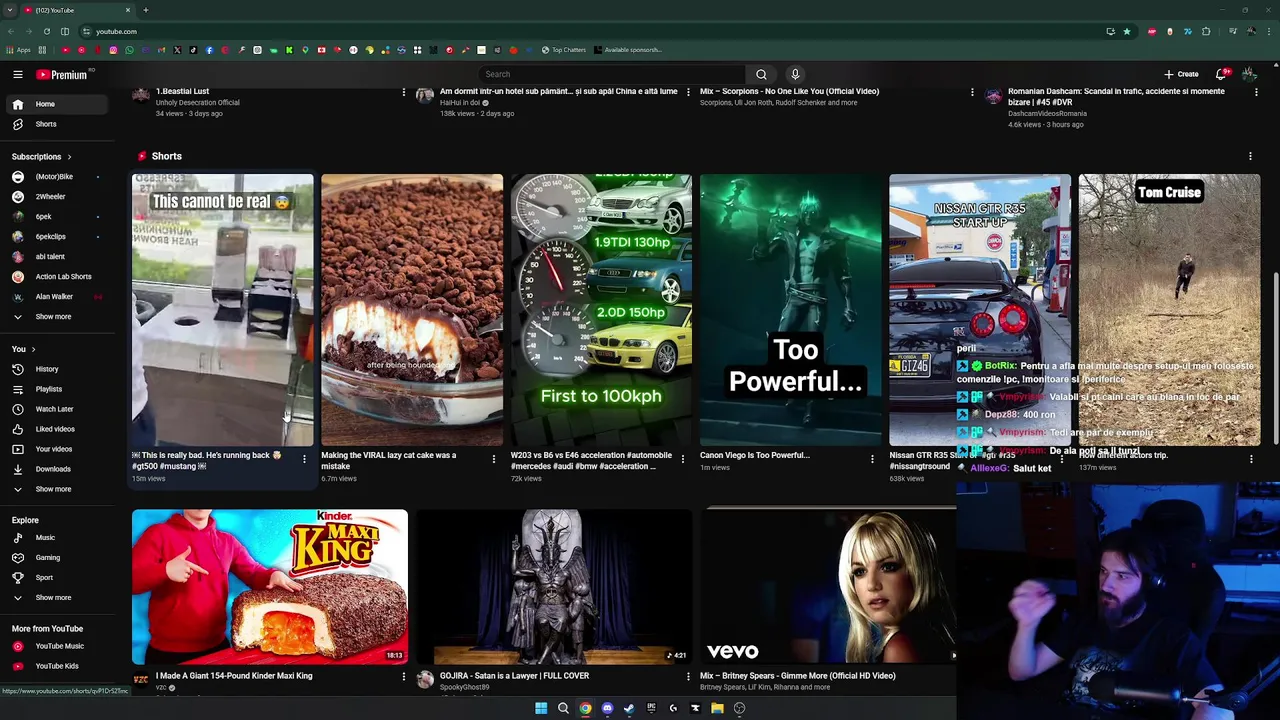The image size is (1280, 720).
Task: Click the Create button
Action: click(1181, 74)
